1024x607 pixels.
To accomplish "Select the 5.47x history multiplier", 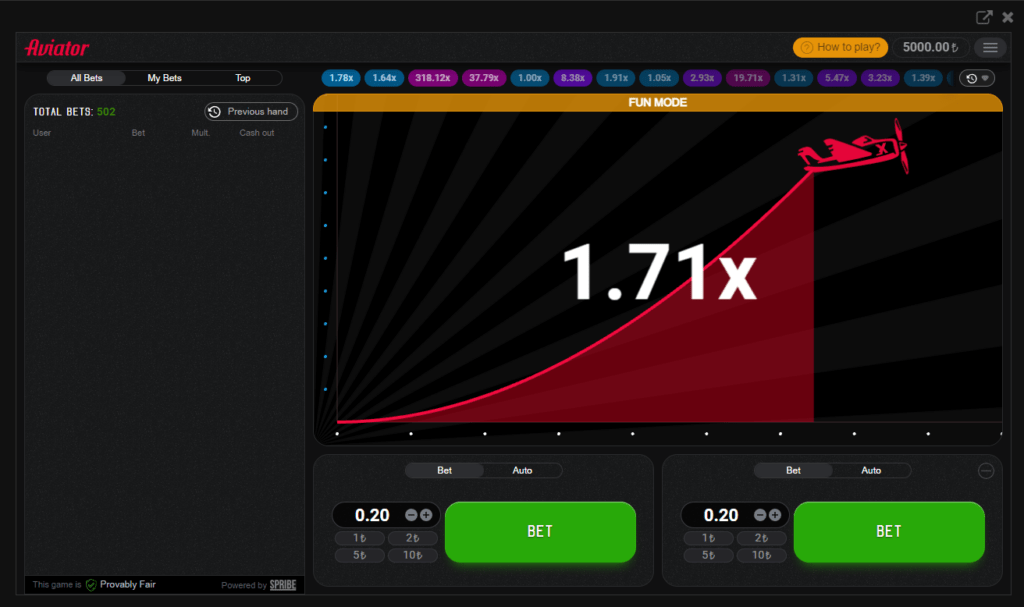I will (x=837, y=78).
